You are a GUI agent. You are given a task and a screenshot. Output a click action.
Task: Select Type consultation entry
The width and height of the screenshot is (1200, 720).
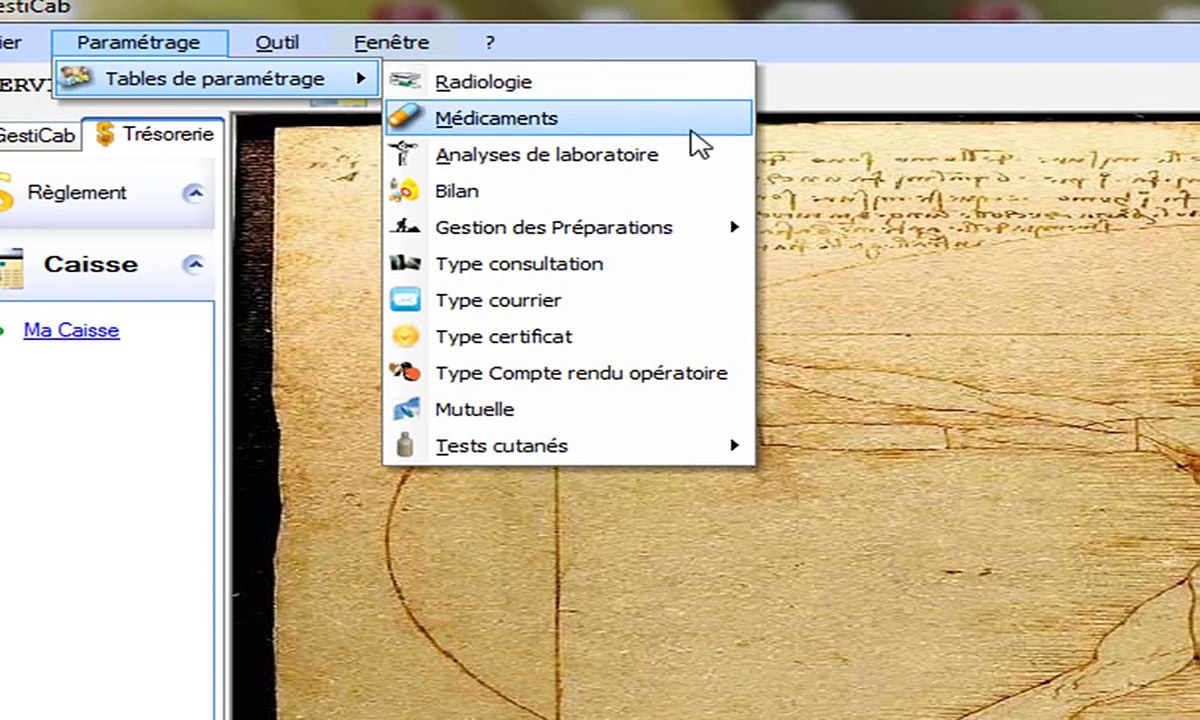pyautogui.click(x=569, y=264)
